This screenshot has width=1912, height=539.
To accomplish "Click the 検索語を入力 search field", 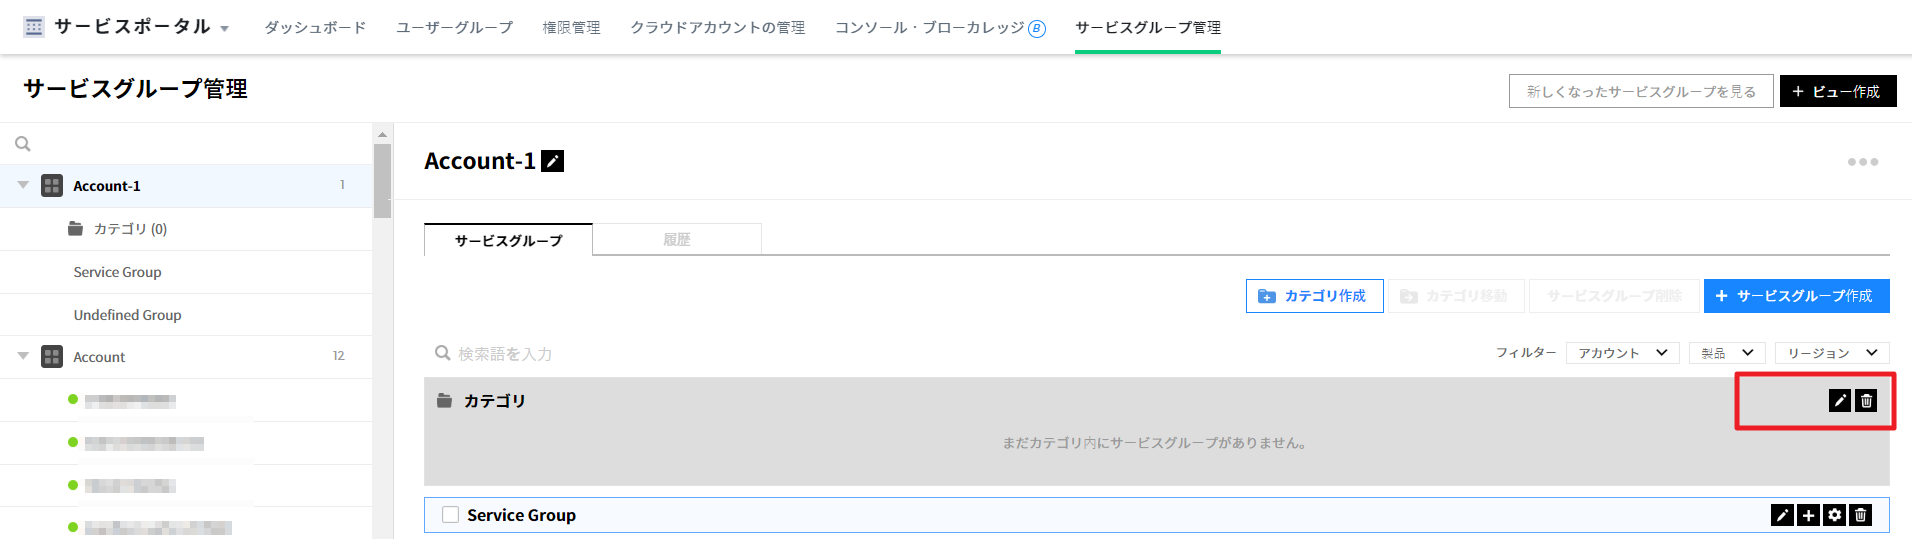I will (x=700, y=354).
